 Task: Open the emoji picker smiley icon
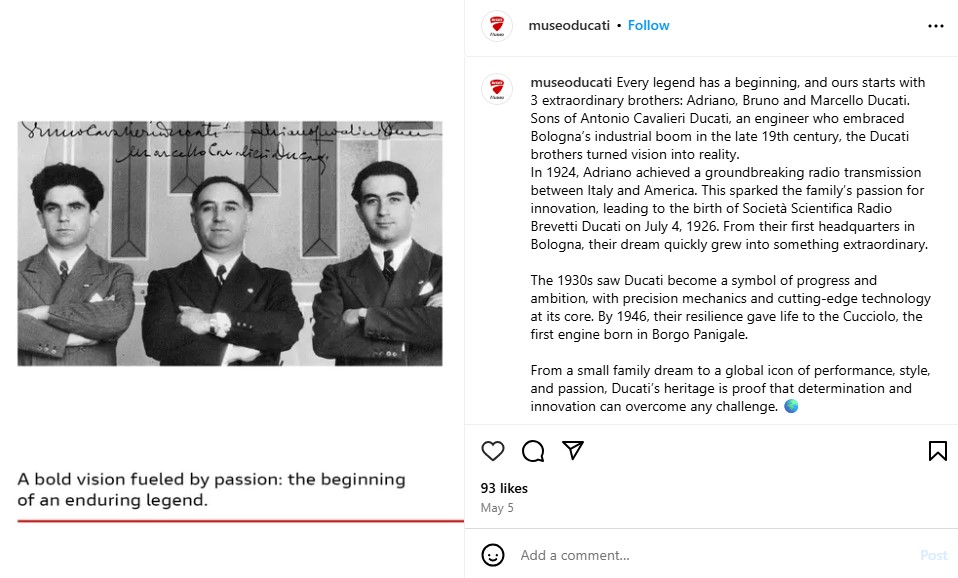[x=493, y=555]
